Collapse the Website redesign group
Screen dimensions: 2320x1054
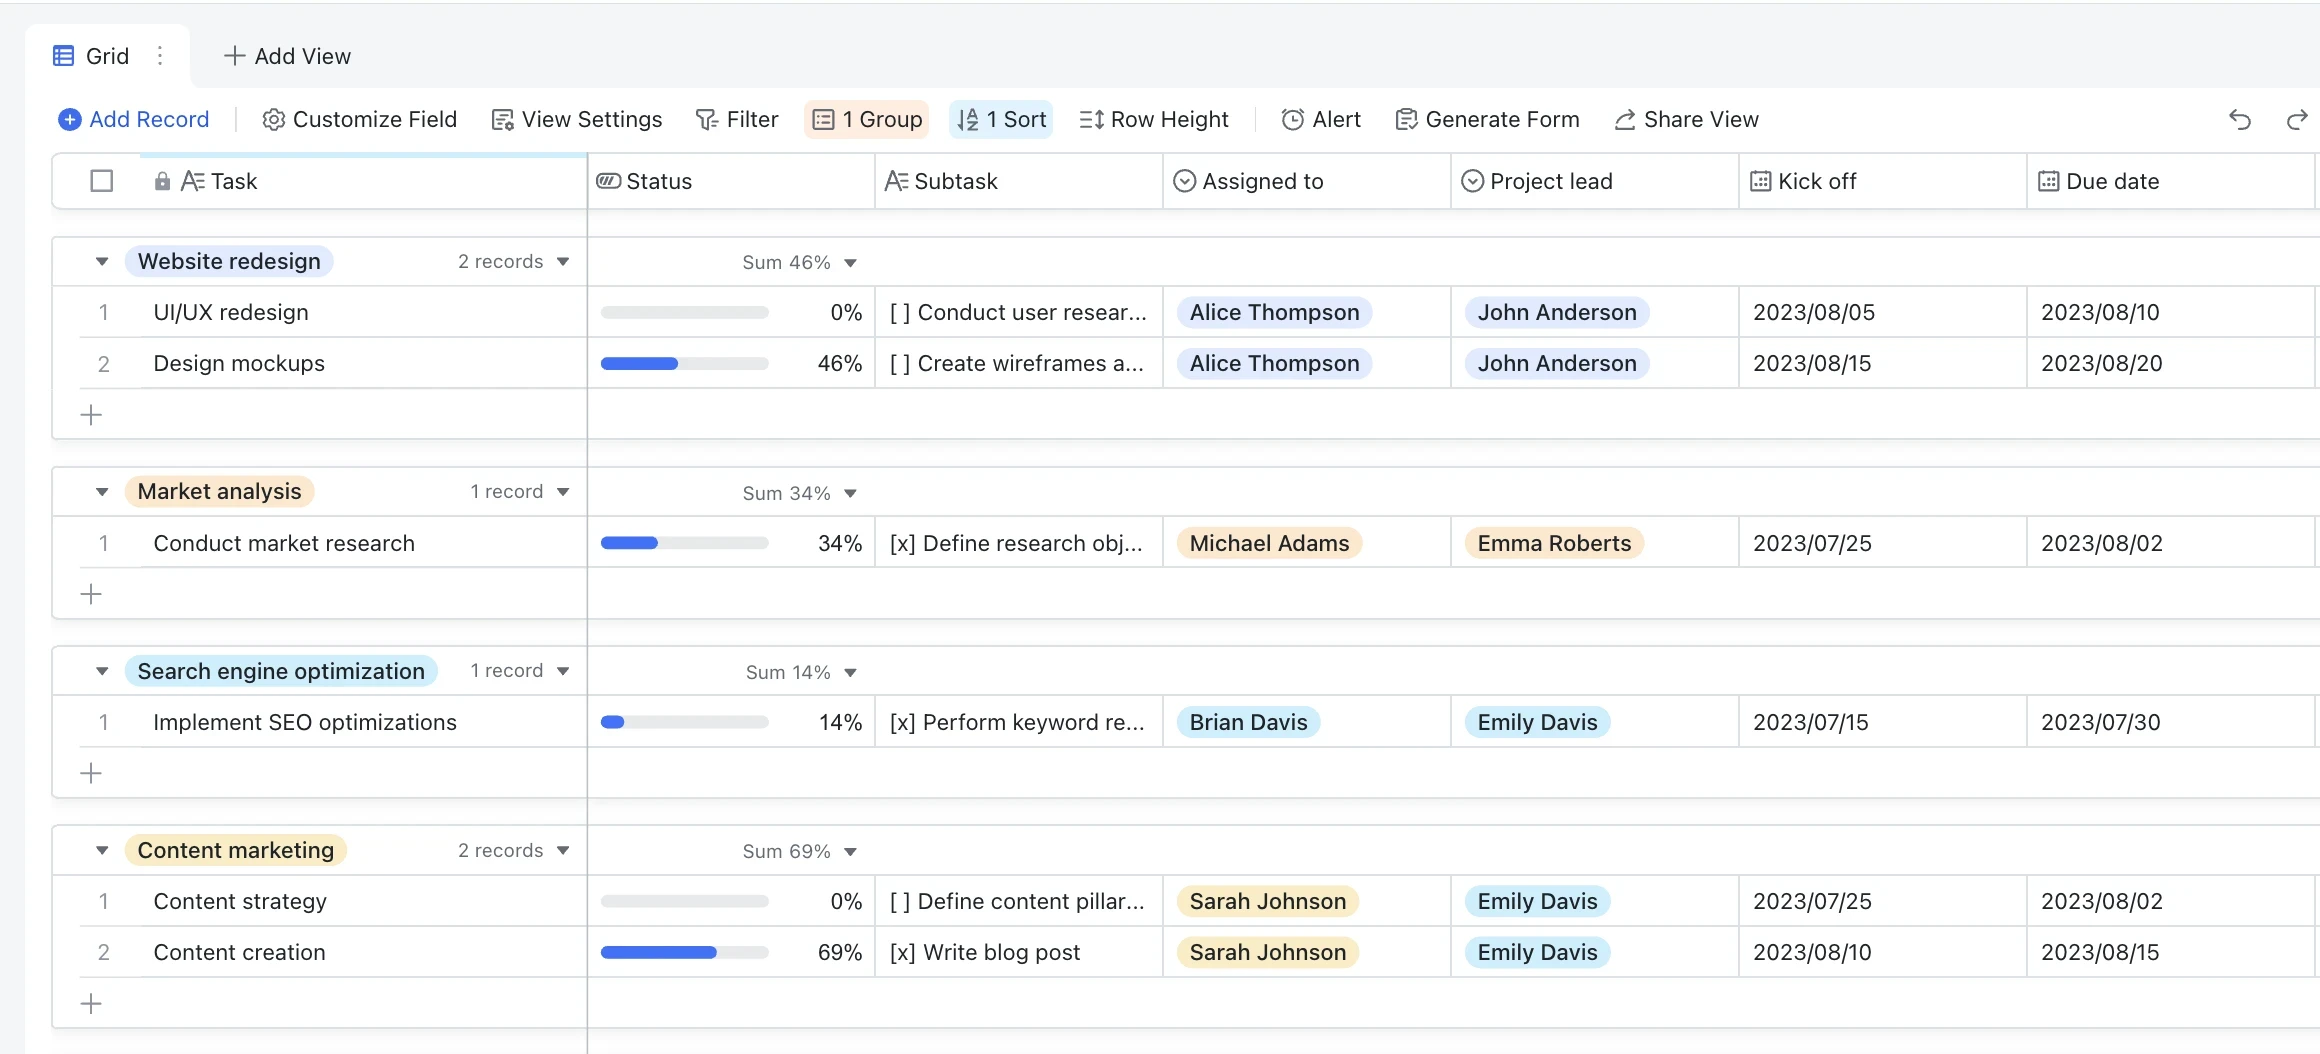point(102,262)
